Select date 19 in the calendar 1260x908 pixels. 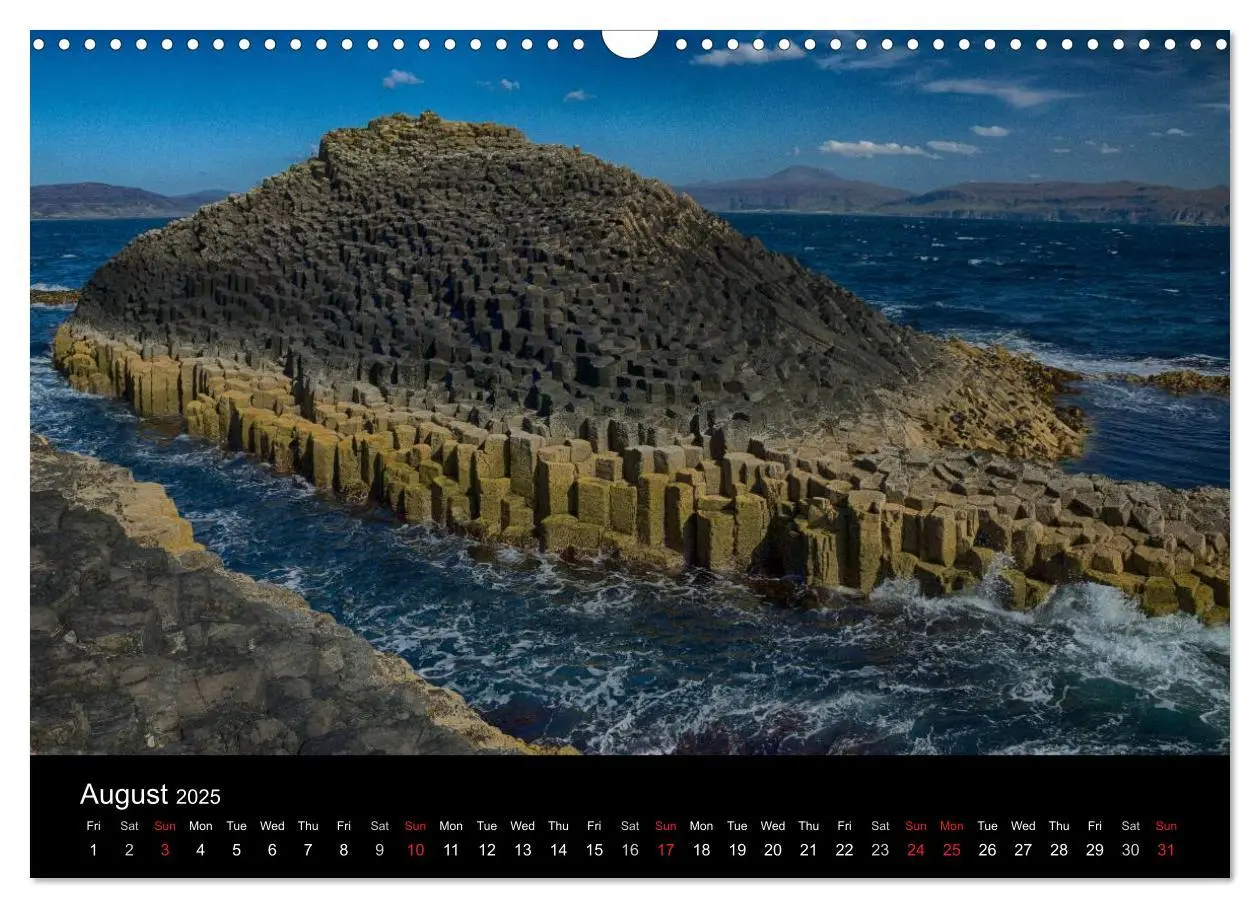737,850
